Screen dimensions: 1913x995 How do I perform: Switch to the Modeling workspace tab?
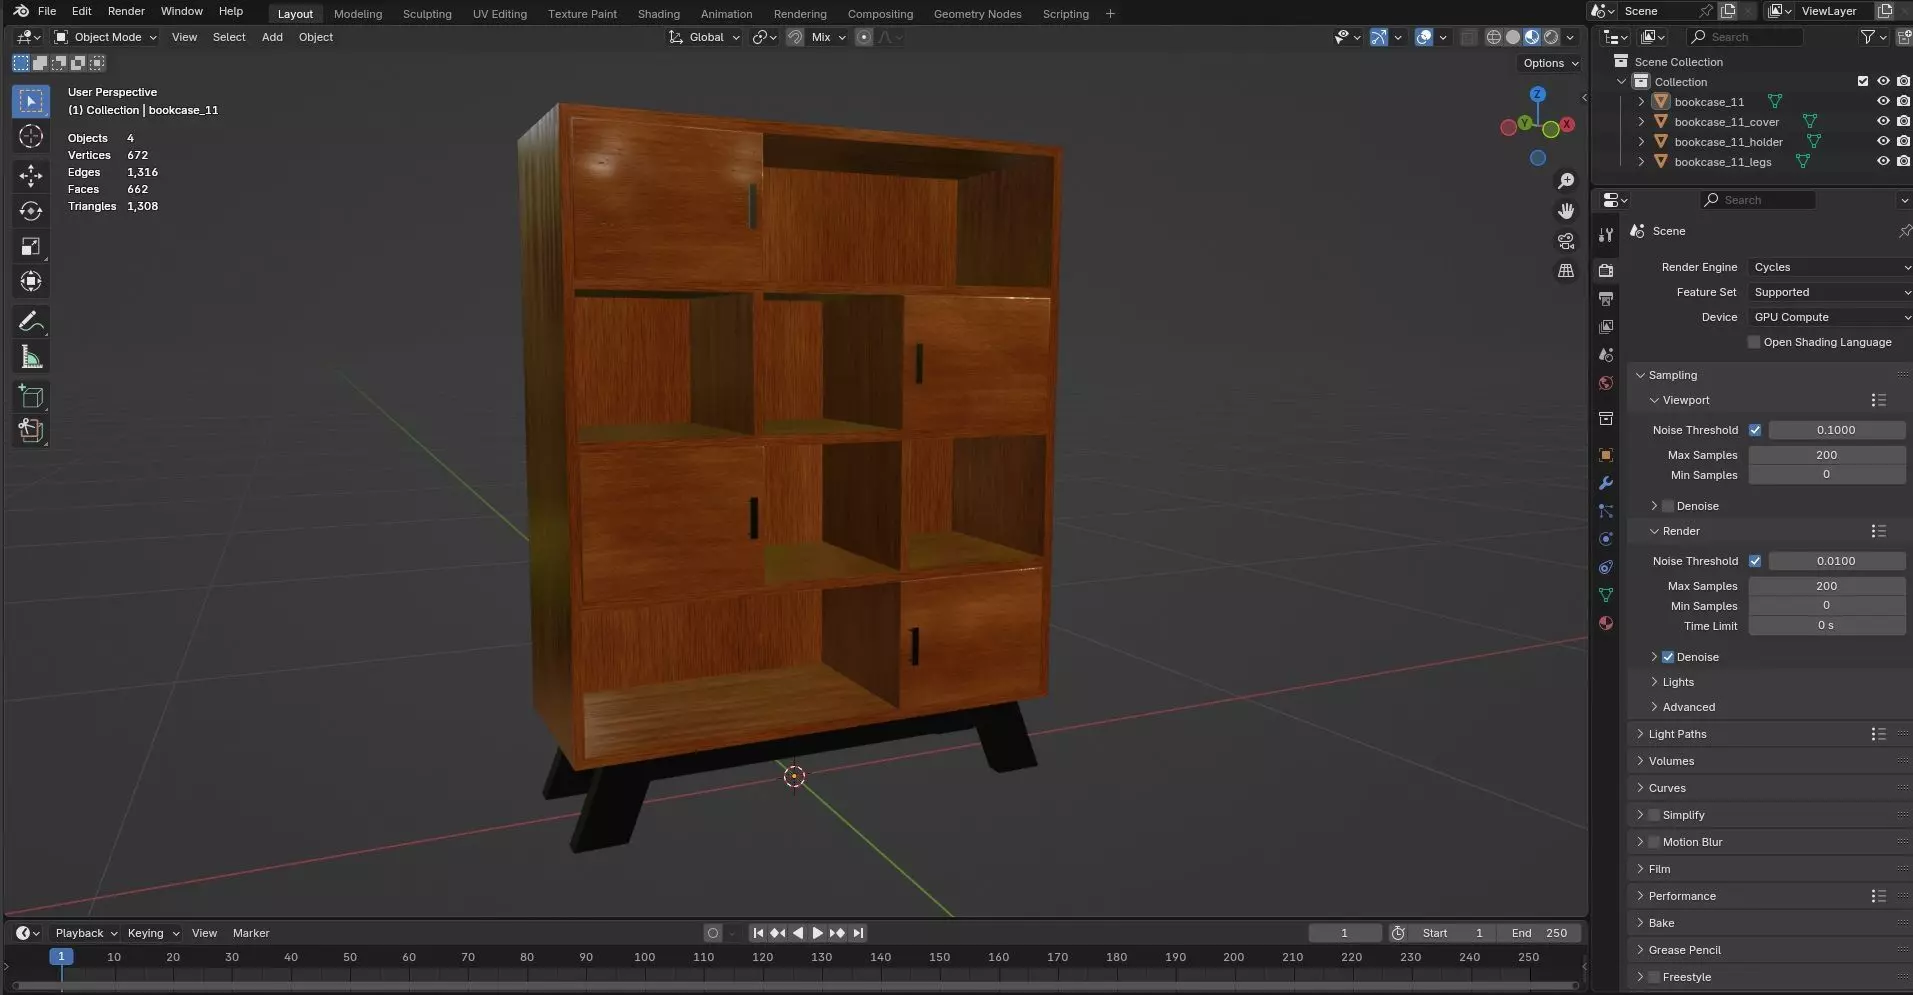358,14
